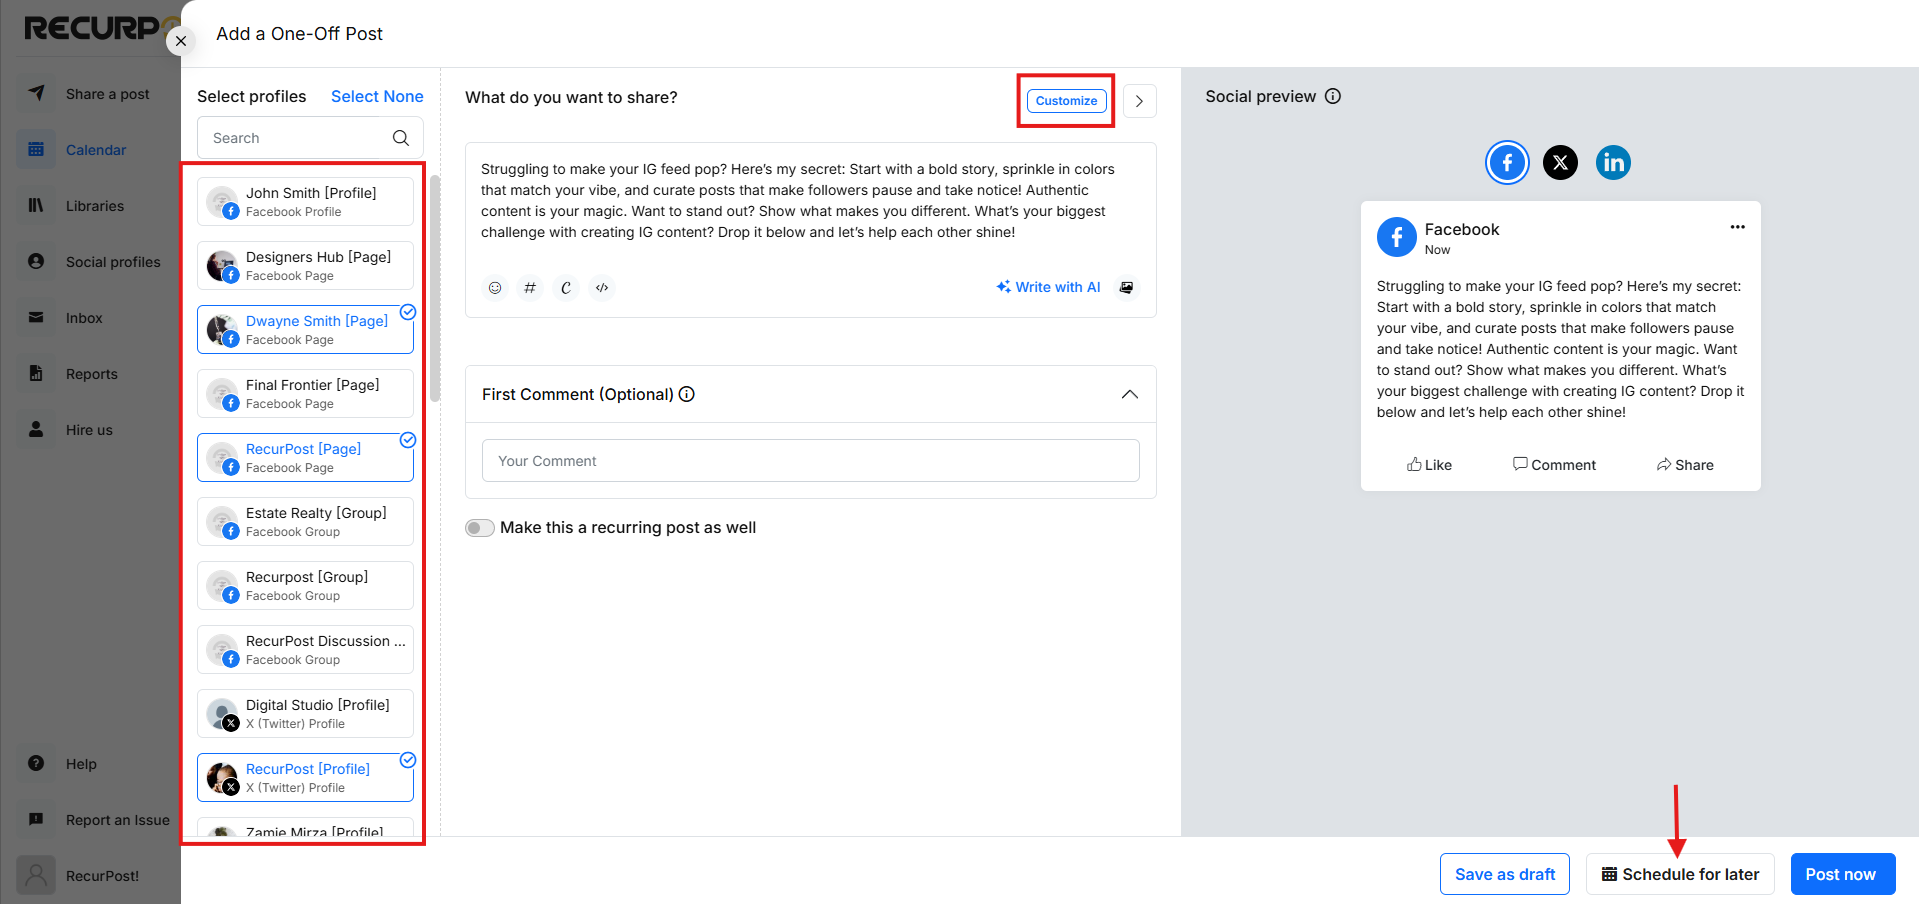Deselect Dwayne Smith [Page]
1919x904 pixels.
click(x=305, y=330)
